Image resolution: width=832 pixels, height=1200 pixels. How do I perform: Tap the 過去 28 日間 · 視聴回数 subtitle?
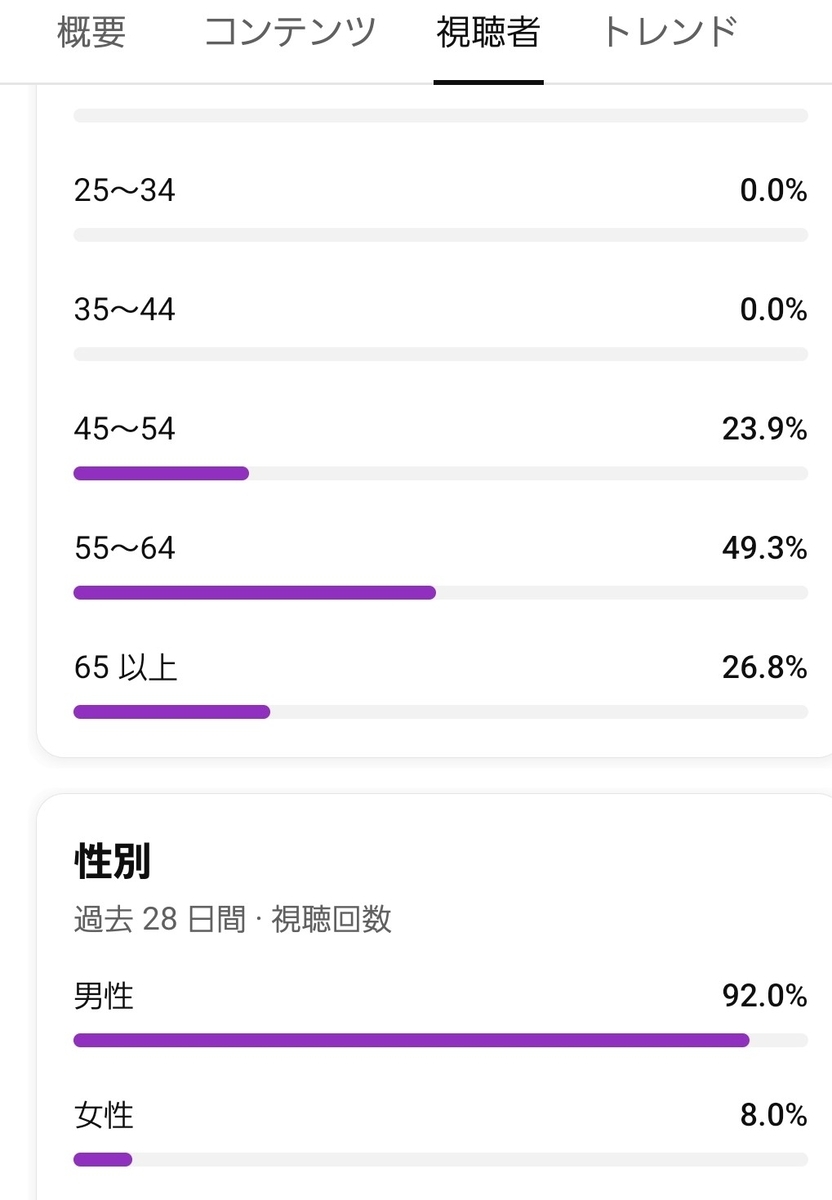pyautogui.click(x=232, y=919)
